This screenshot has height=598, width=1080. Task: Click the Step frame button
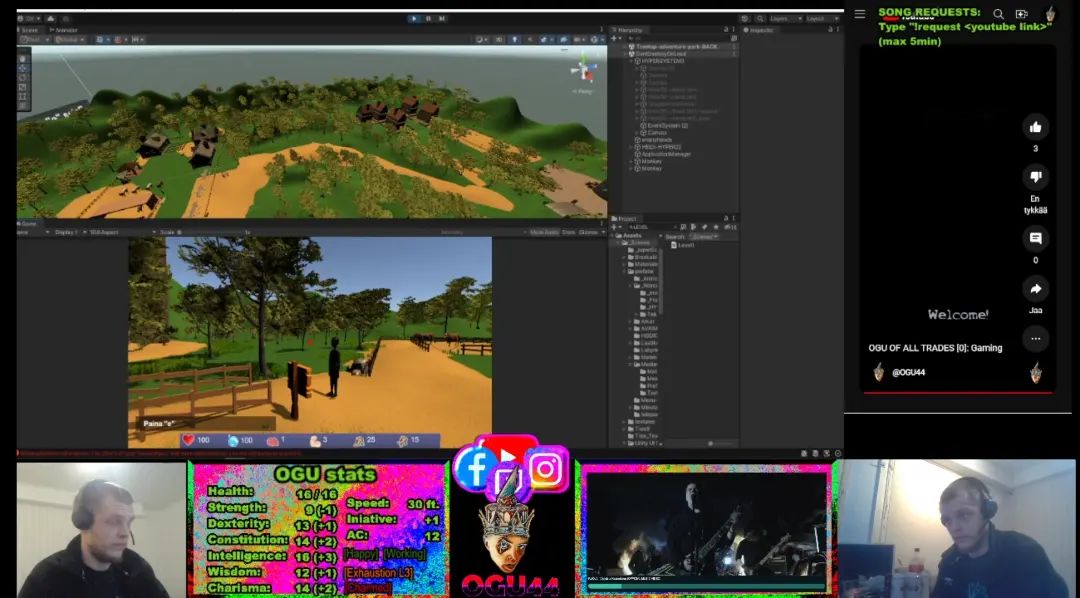coord(442,18)
